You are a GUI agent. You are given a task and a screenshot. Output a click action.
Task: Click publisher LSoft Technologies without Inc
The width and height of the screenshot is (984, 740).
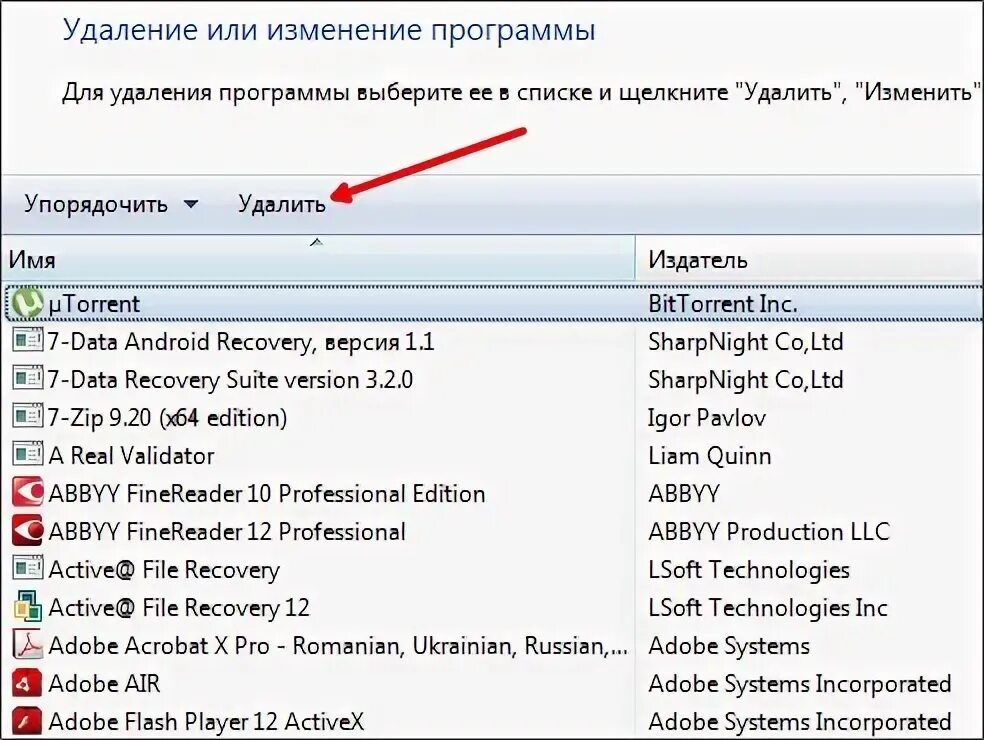(x=749, y=570)
